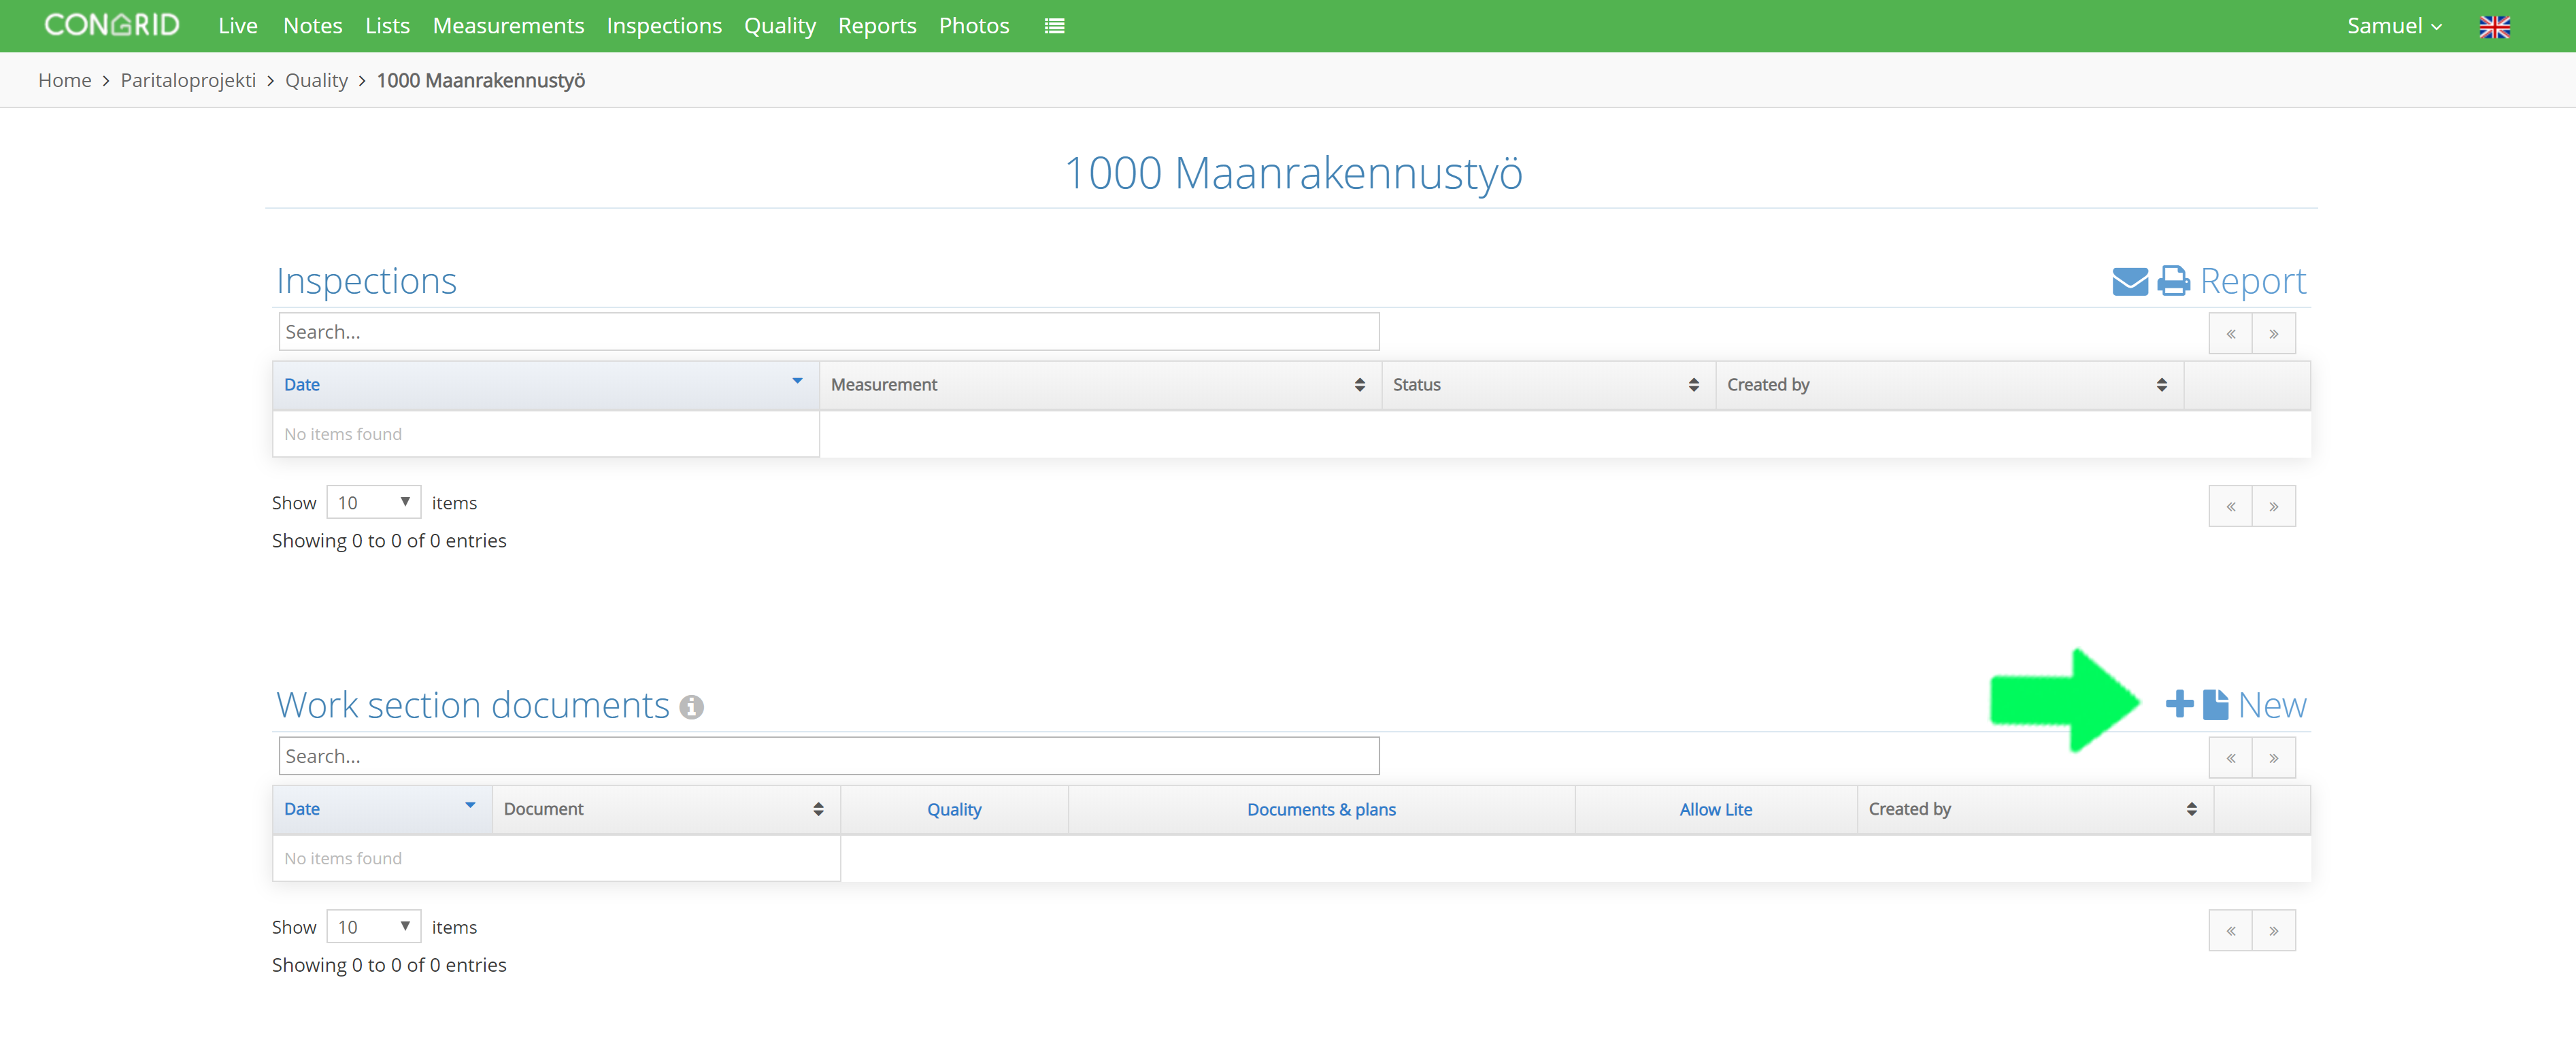Click the UK flag language icon
2576x1052 pixels.
point(2494,26)
